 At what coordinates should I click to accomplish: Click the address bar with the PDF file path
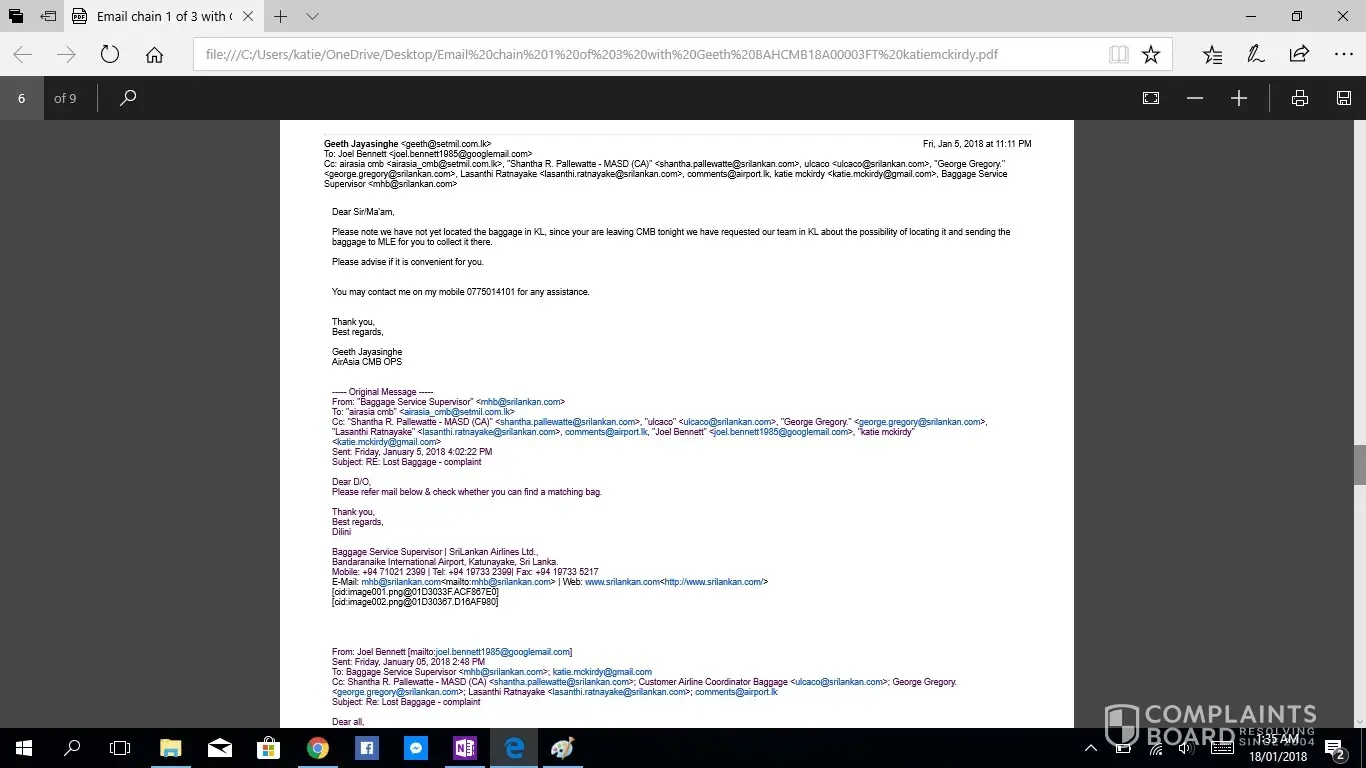coord(650,55)
